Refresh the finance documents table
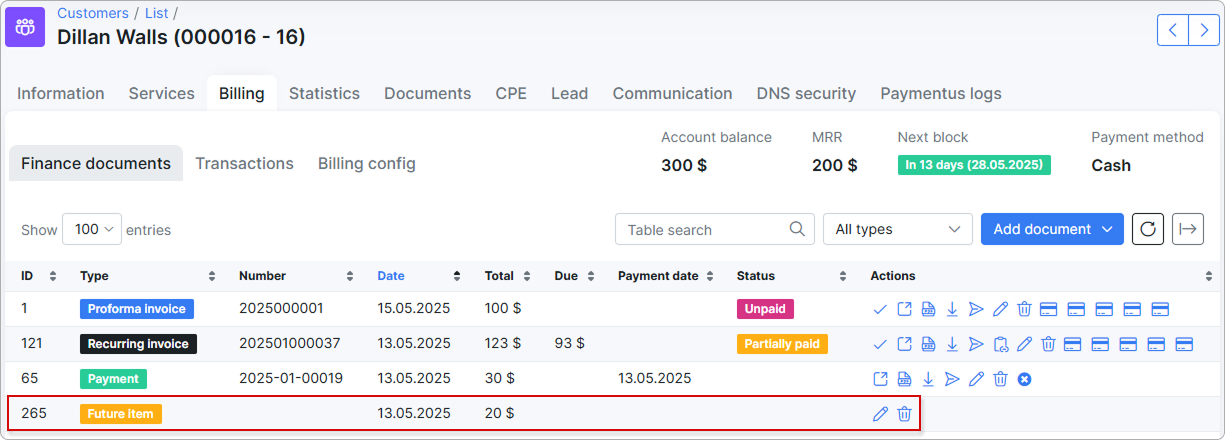 click(1148, 229)
